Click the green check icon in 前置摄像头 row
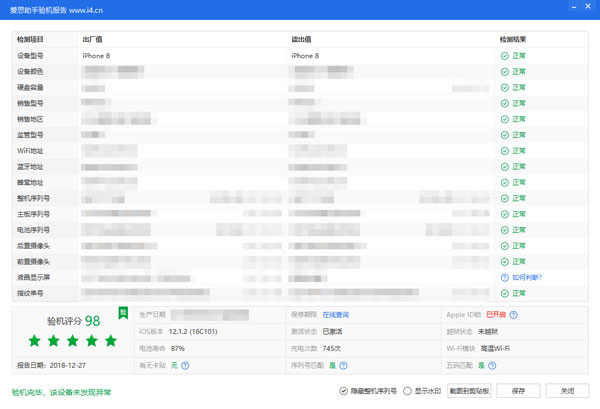Screen dimensions: 600x409 [505, 262]
